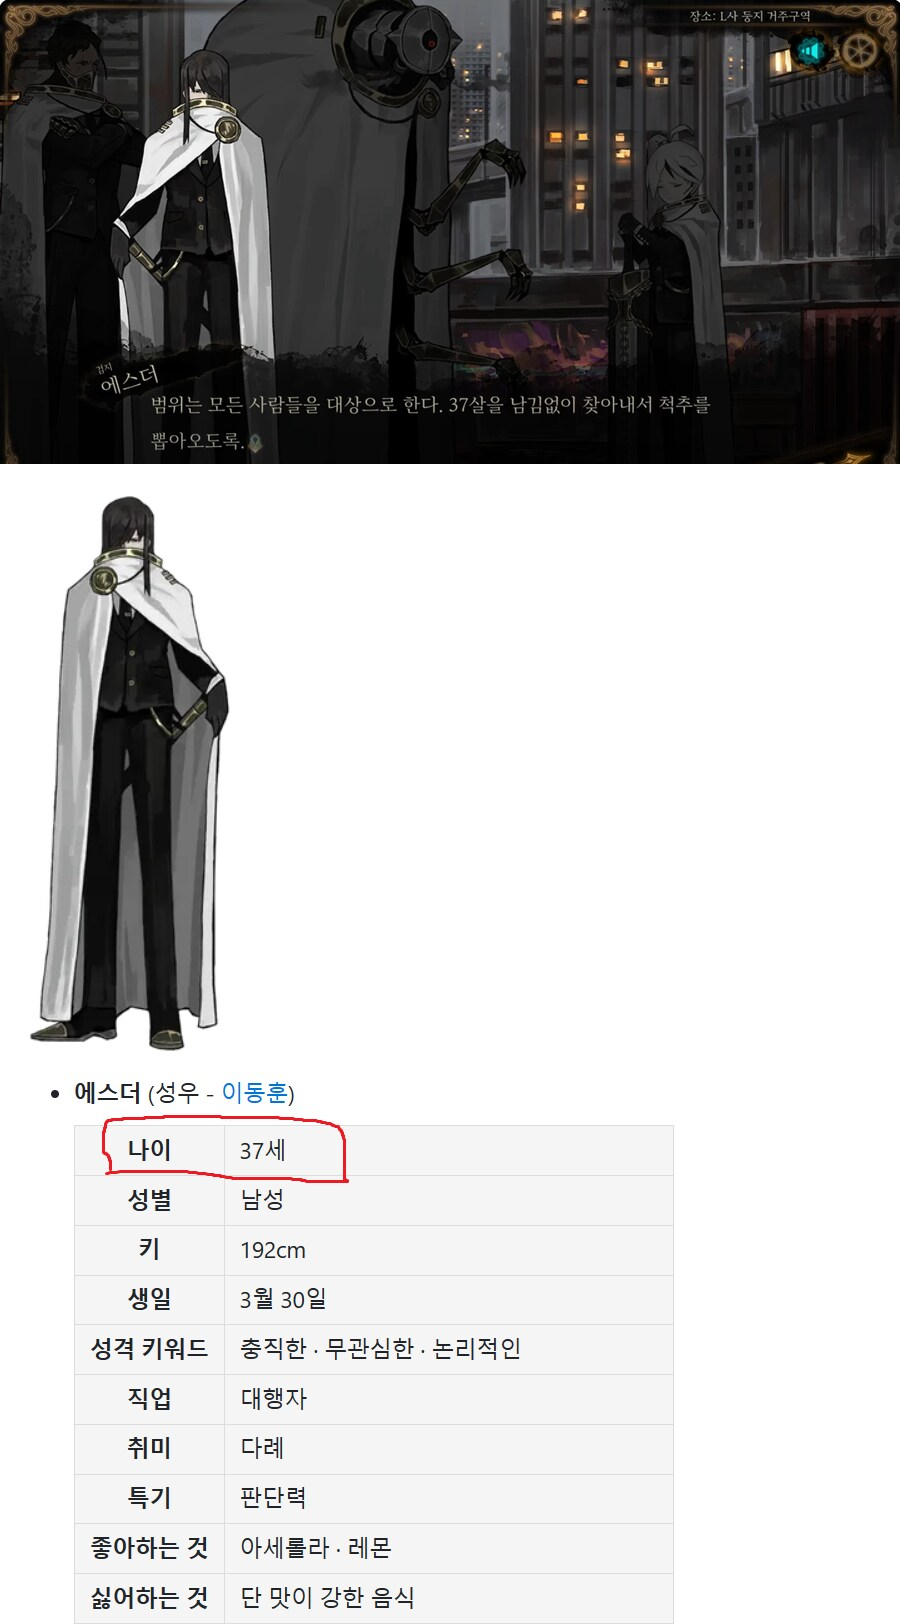
Task: Click the 대행자 occupation value
Action: coord(273,1399)
